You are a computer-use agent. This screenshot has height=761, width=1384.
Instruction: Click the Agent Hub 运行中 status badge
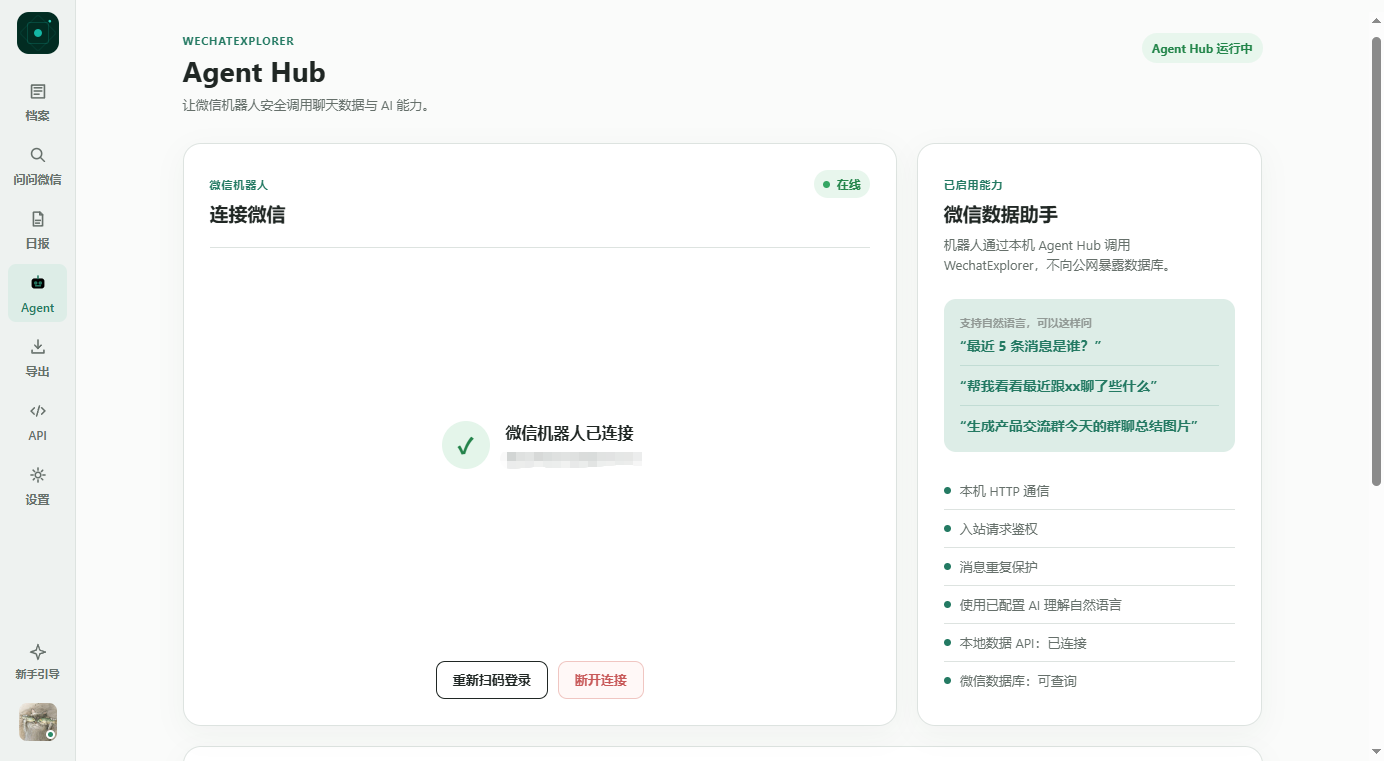tap(1202, 49)
